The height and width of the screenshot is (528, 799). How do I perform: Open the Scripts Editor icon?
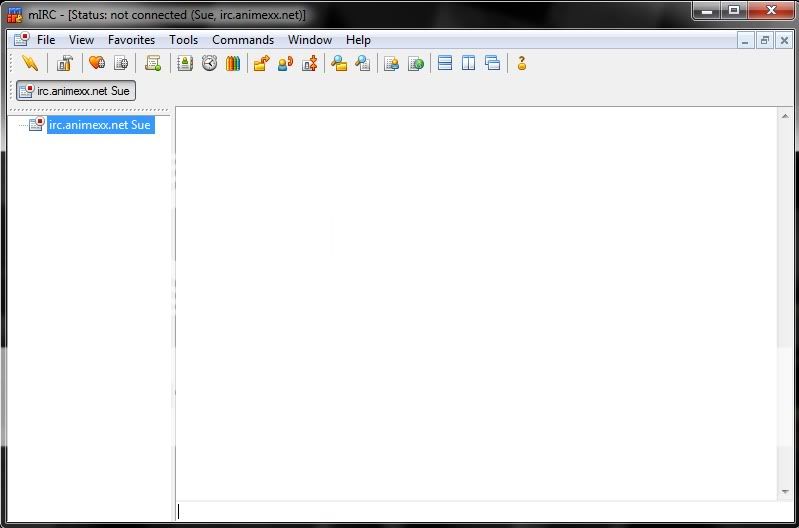click(152, 63)
